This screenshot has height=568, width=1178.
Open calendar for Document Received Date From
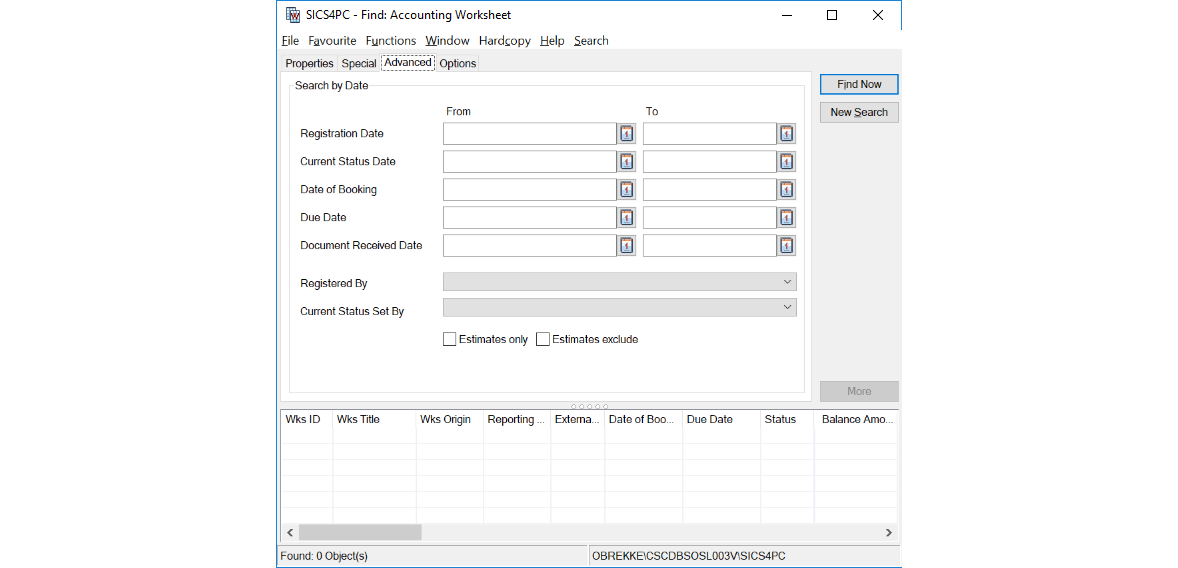[x=627, y=246]
